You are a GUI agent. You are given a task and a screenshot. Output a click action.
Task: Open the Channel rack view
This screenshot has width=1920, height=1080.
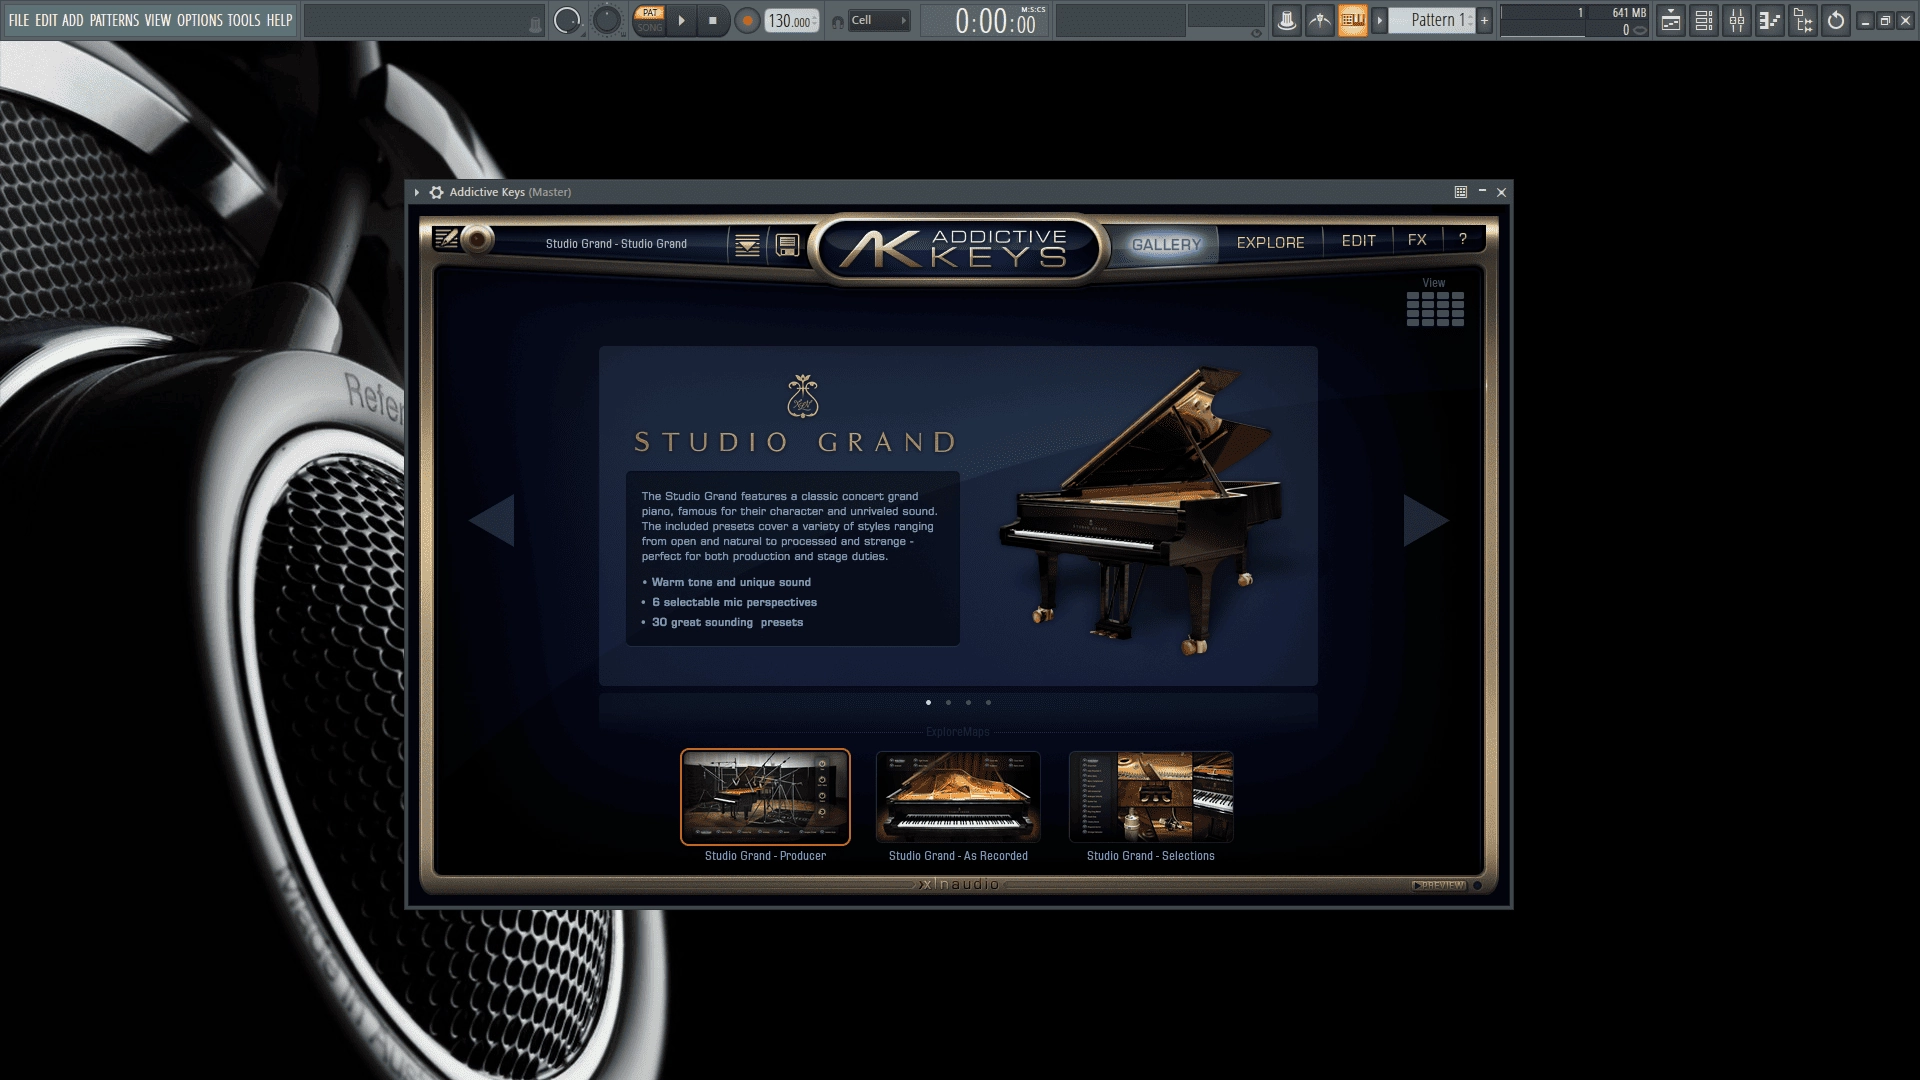pyautogui.click(x=1704, y=20)
